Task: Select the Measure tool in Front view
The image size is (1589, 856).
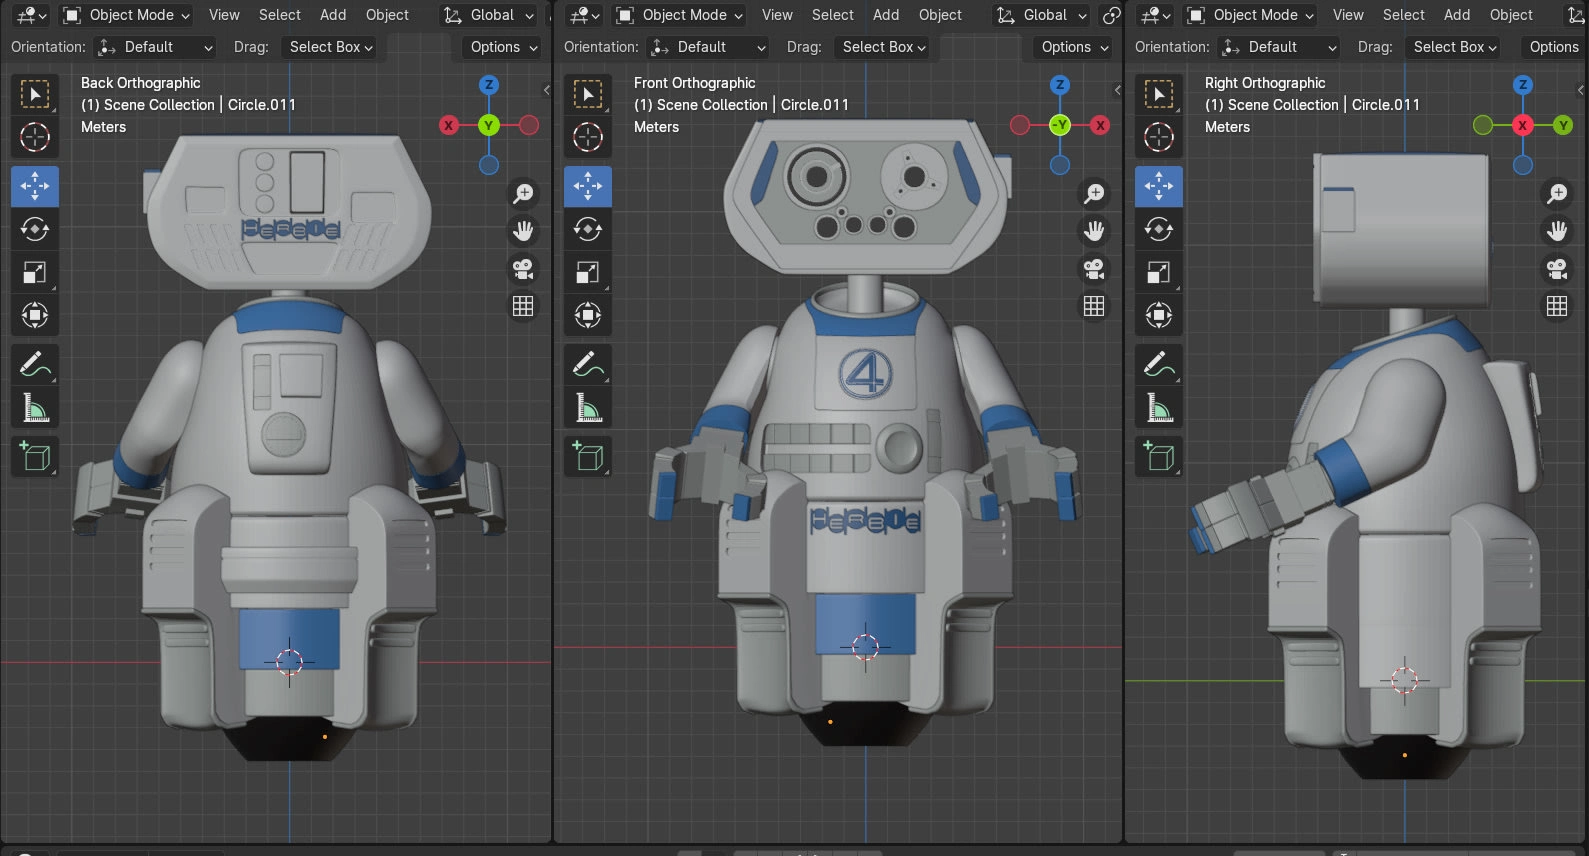Action: point(588,408)
